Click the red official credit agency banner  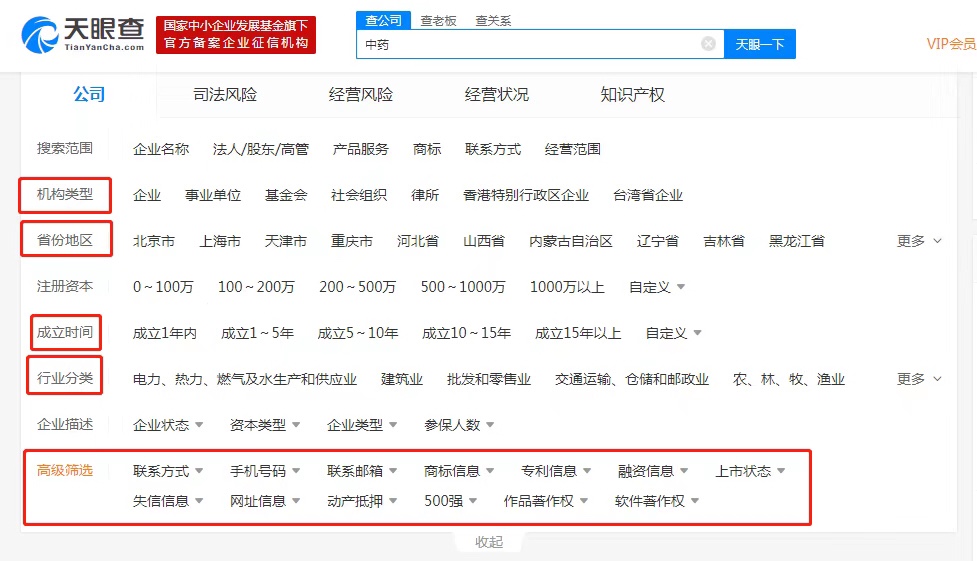pos(236,34)
